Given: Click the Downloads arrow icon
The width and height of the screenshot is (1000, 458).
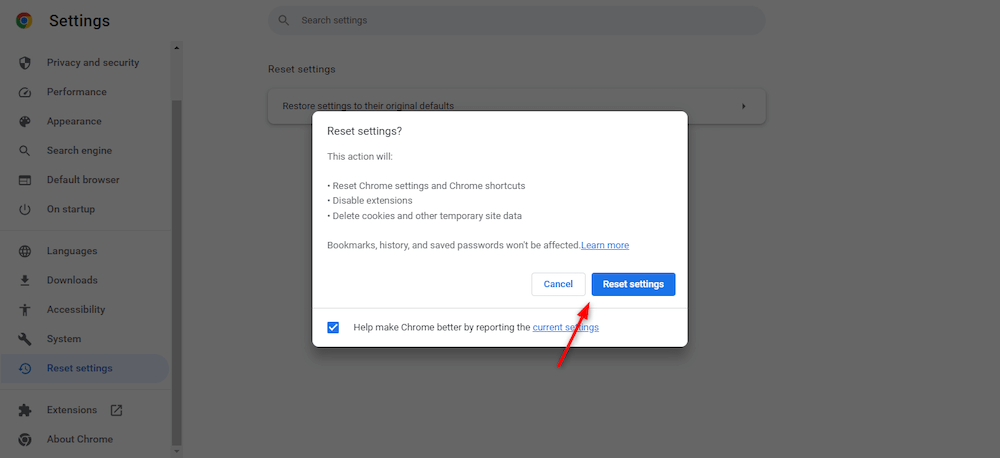Looking at the screenshot, I should click(x=25, y=280).
